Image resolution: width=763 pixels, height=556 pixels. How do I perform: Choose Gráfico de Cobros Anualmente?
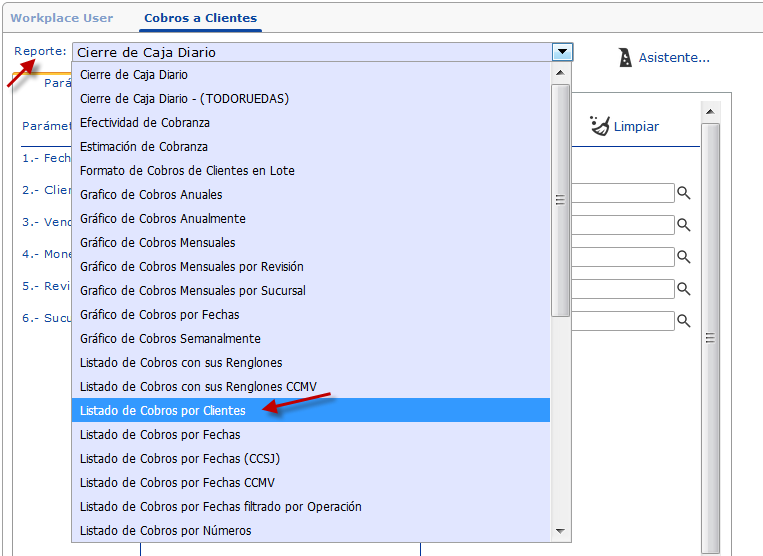pos(311,219)
